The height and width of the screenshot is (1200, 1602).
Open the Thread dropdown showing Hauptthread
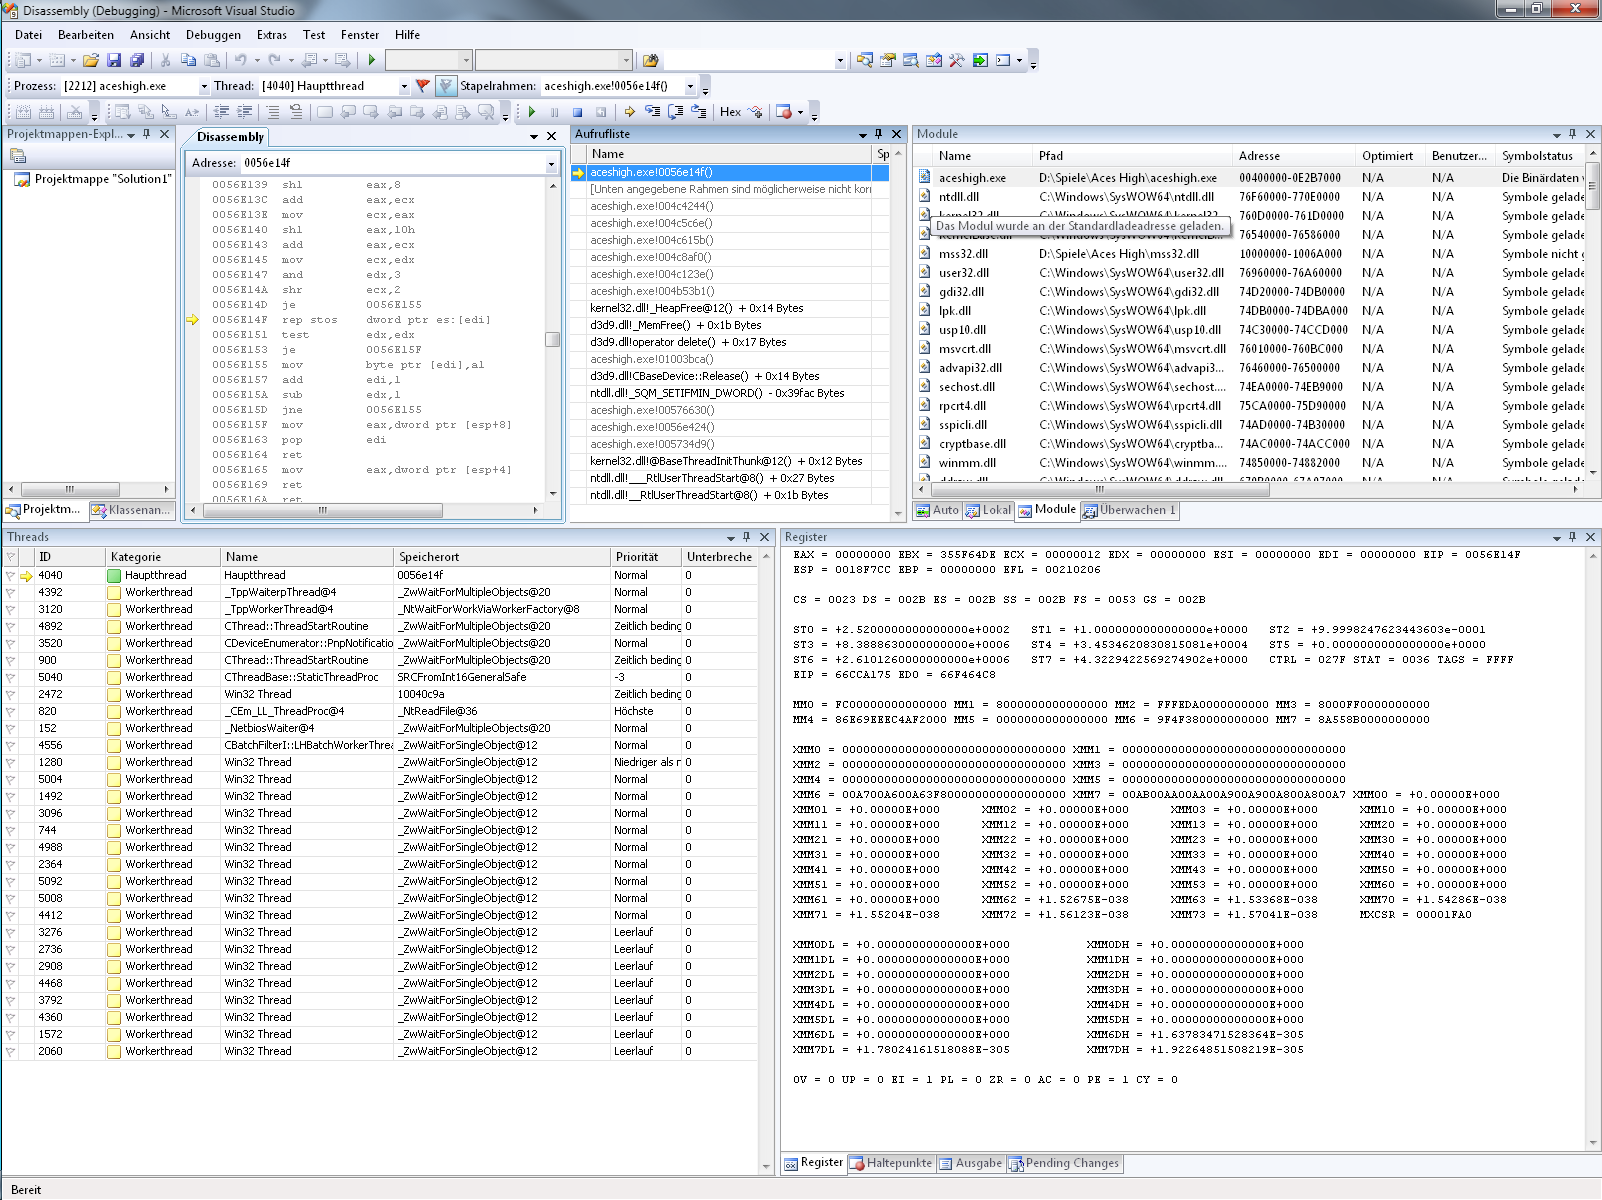click(x=404, y=86)
